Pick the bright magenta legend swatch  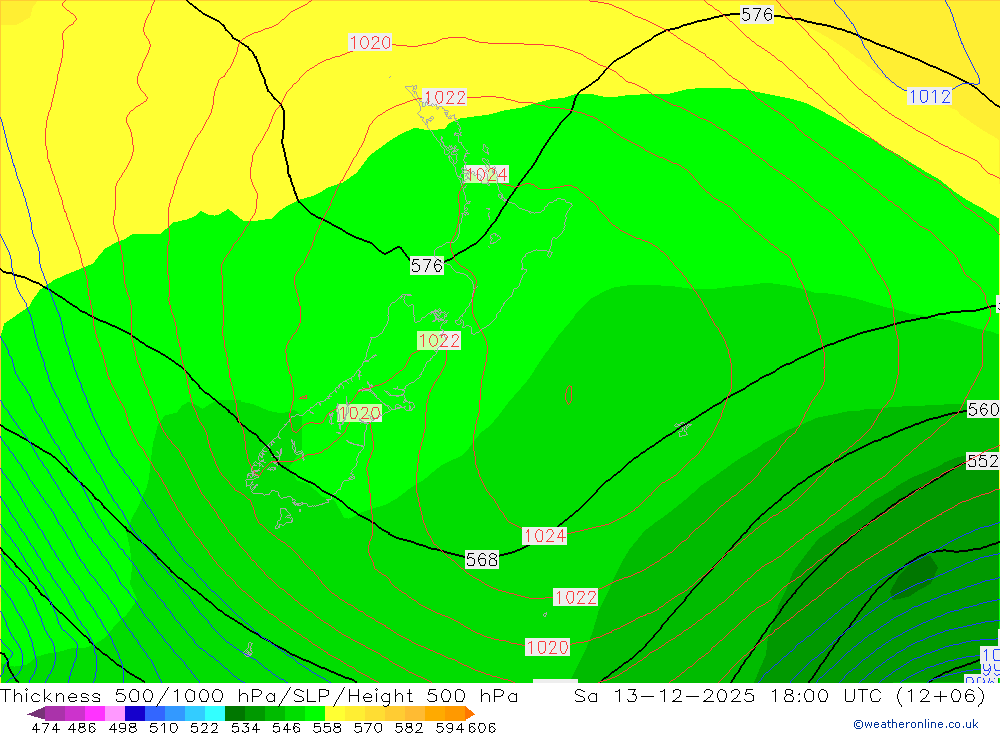[x=95, y=713]
